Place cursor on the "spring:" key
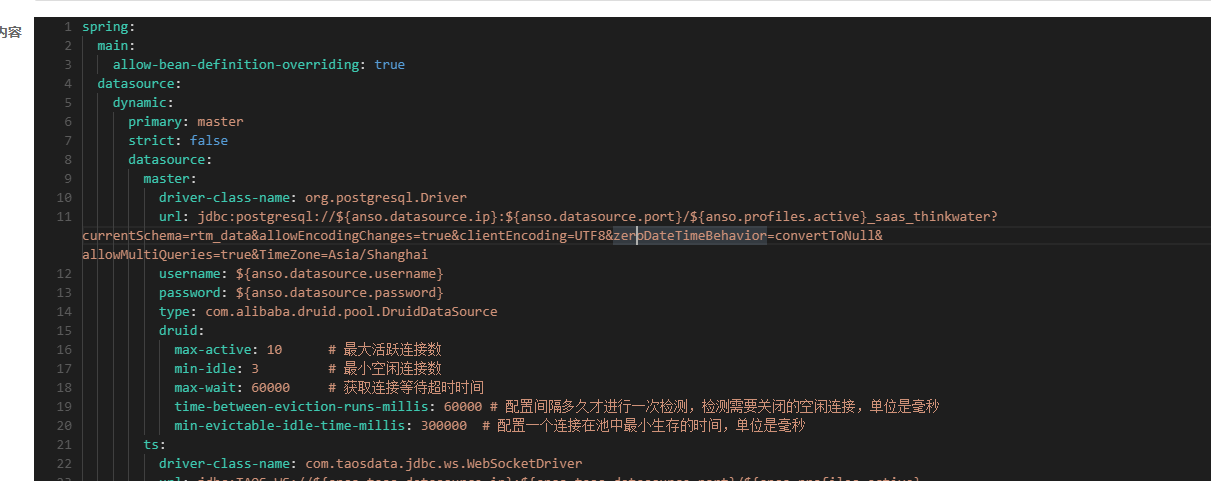This screenshot has width=1211, height=481. (x=105, y=26)
